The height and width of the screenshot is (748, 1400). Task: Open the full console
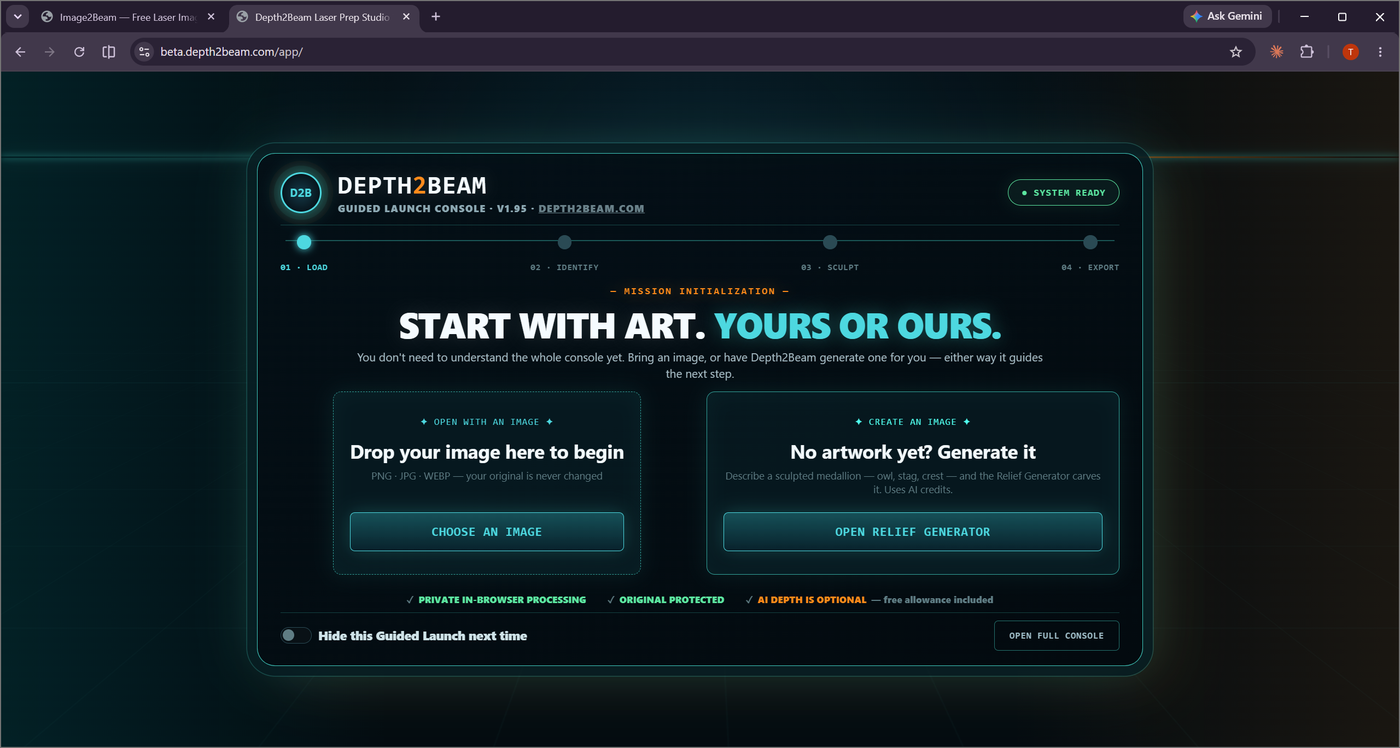(1056, 636)
